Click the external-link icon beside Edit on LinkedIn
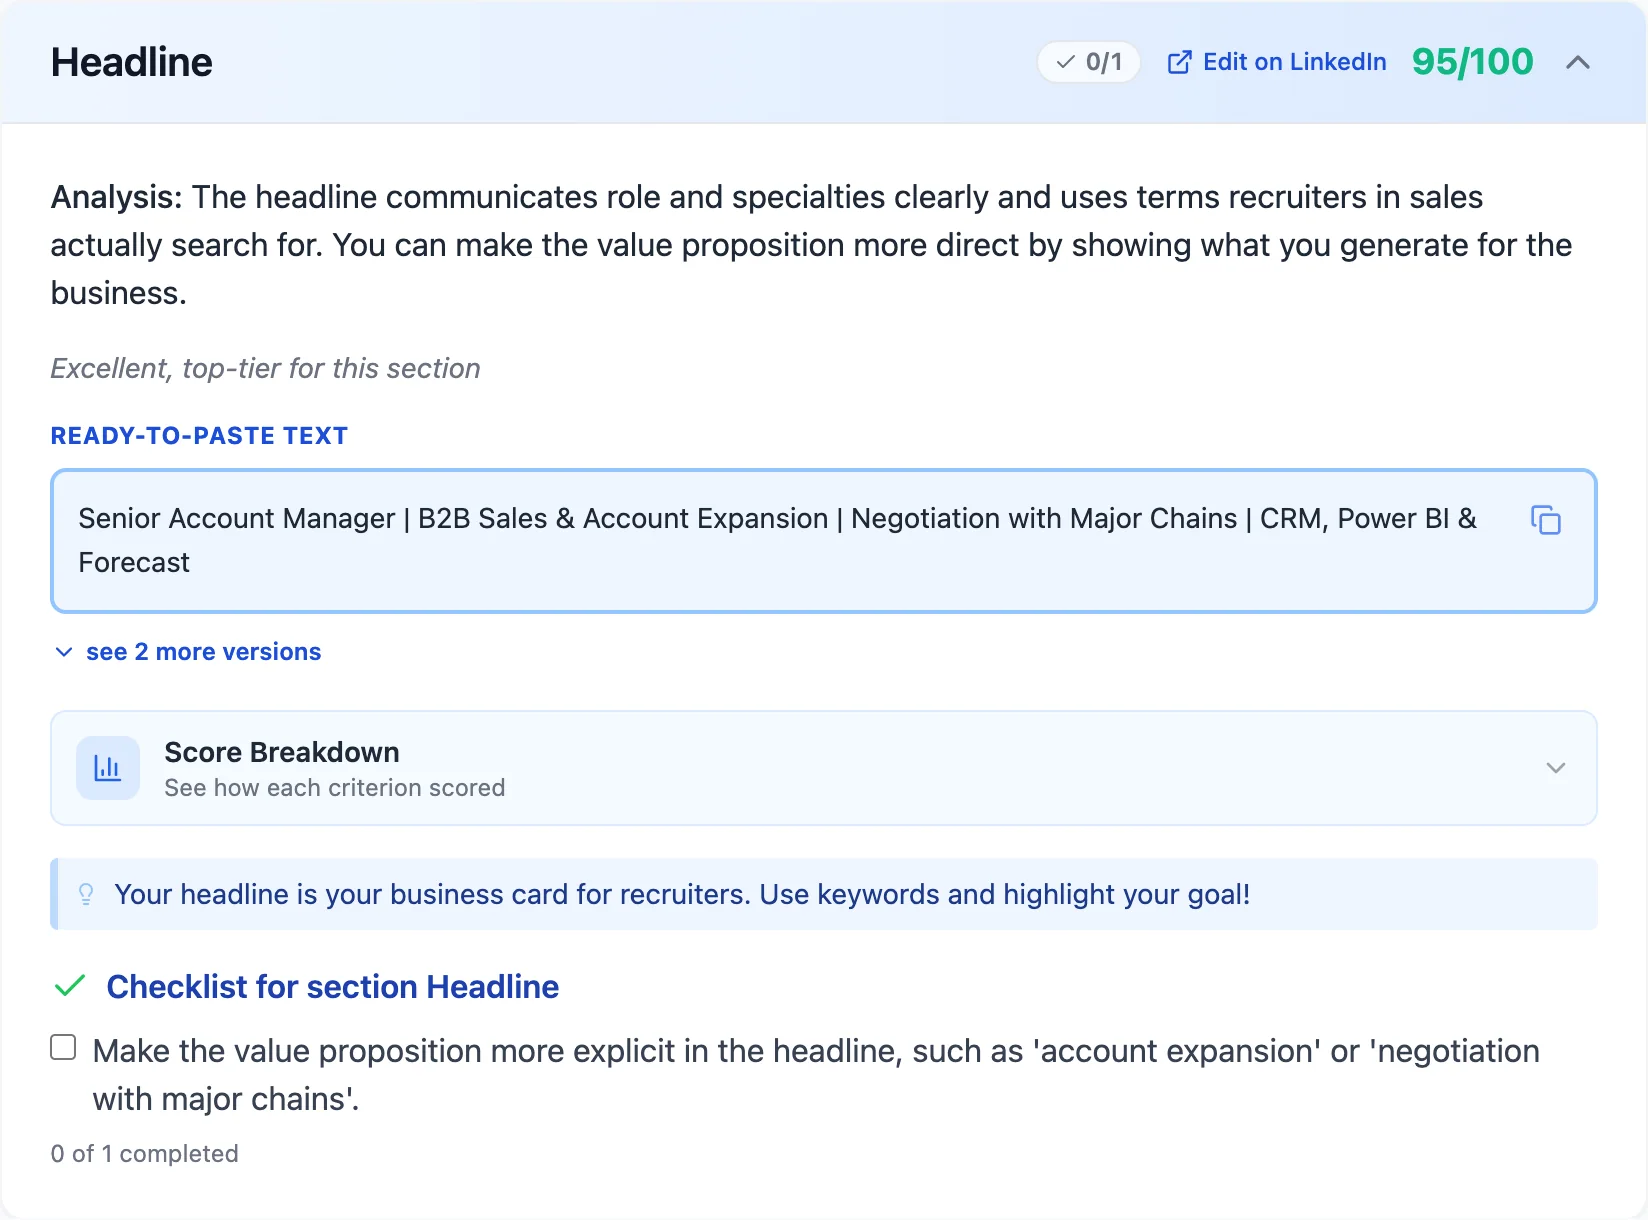The image size is (1648, 1220). click(x=1180, y=62)
